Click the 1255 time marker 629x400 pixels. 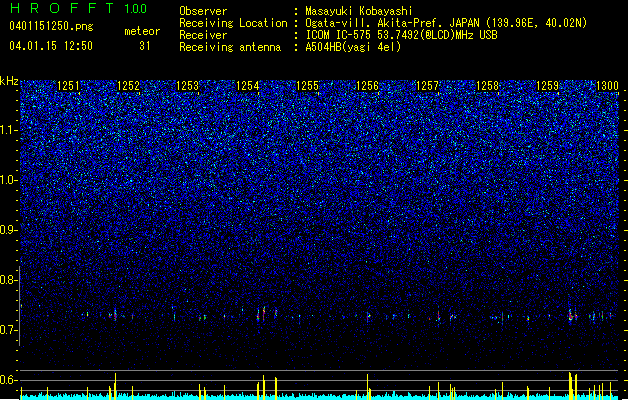307,86
